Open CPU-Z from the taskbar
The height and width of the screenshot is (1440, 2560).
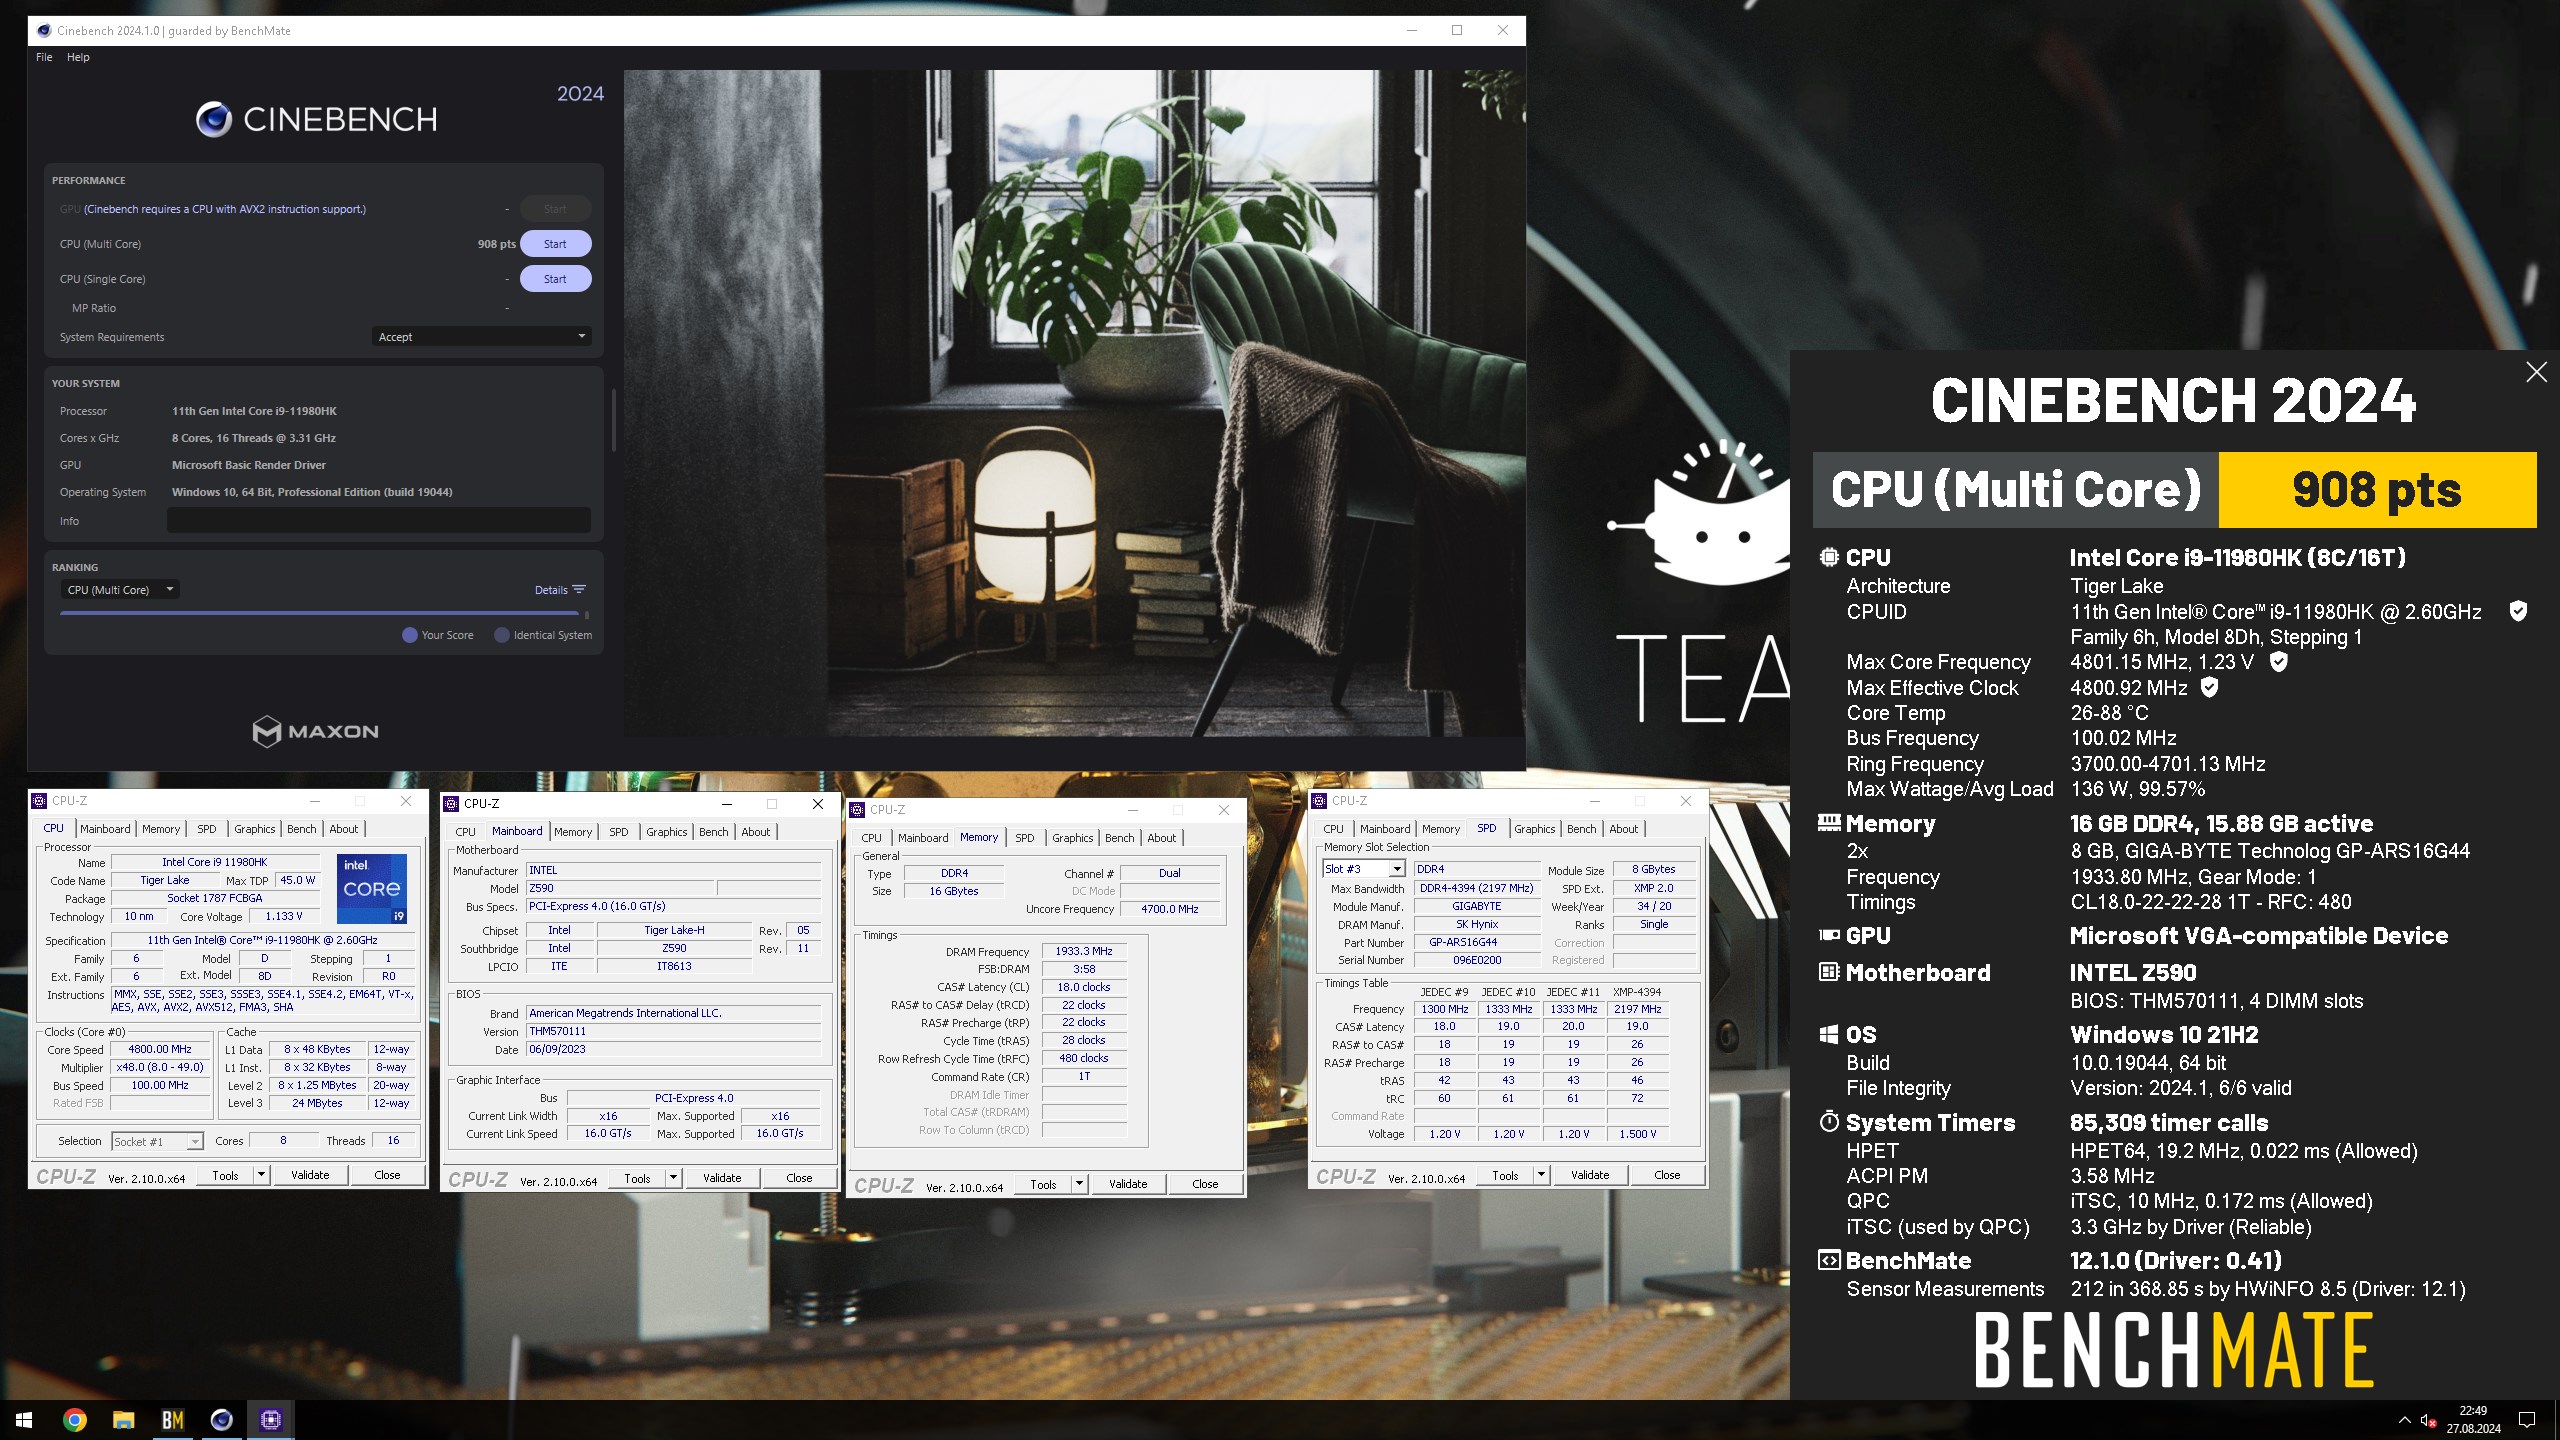(x=270, y=1420)
